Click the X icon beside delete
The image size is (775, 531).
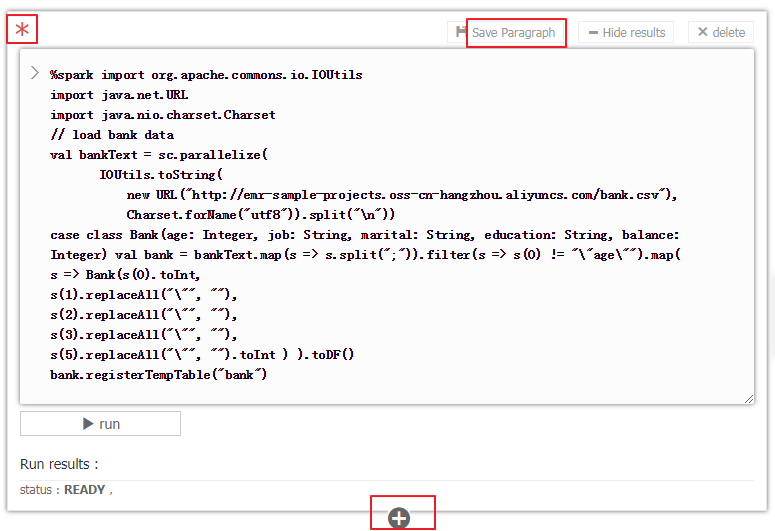[x=702, y=33]
